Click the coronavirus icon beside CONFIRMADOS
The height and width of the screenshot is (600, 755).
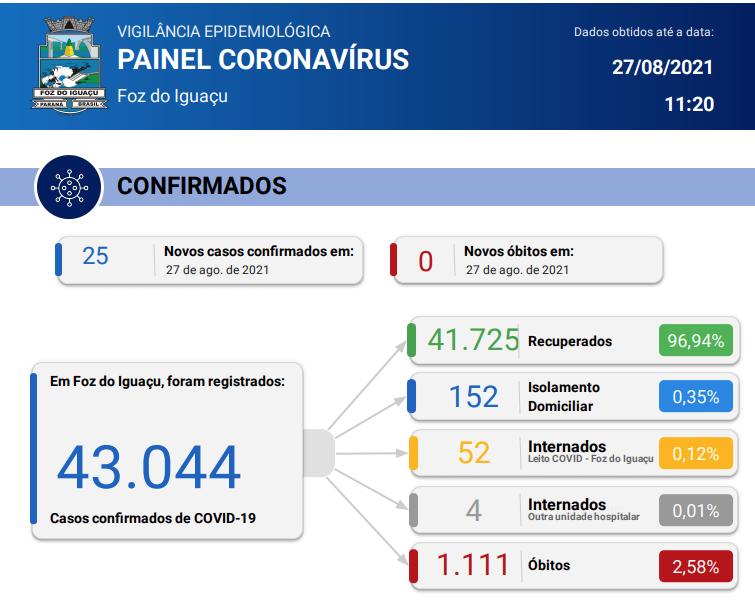click(x=69, y=187)
